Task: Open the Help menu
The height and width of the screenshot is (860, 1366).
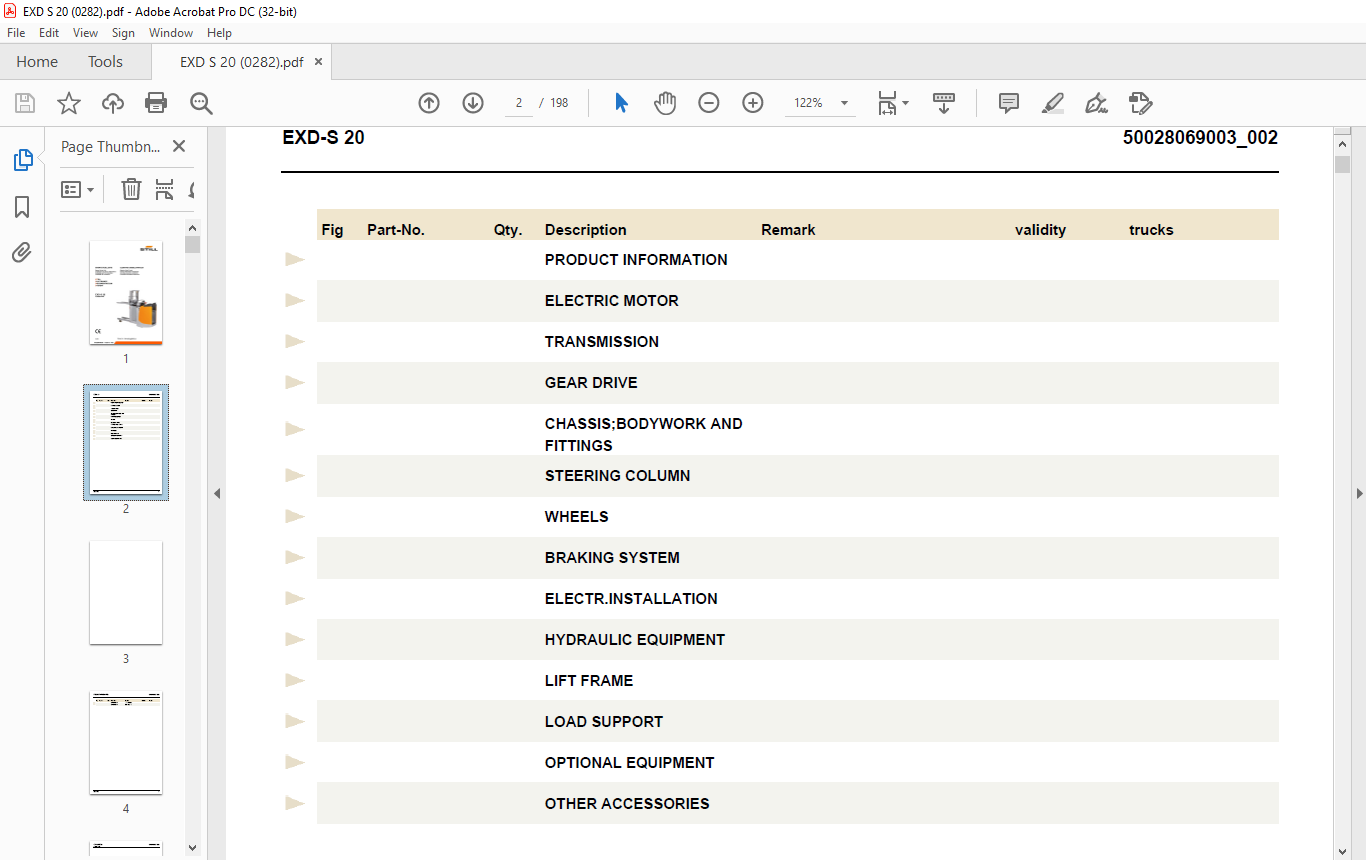Action: [x=219, y=33]
